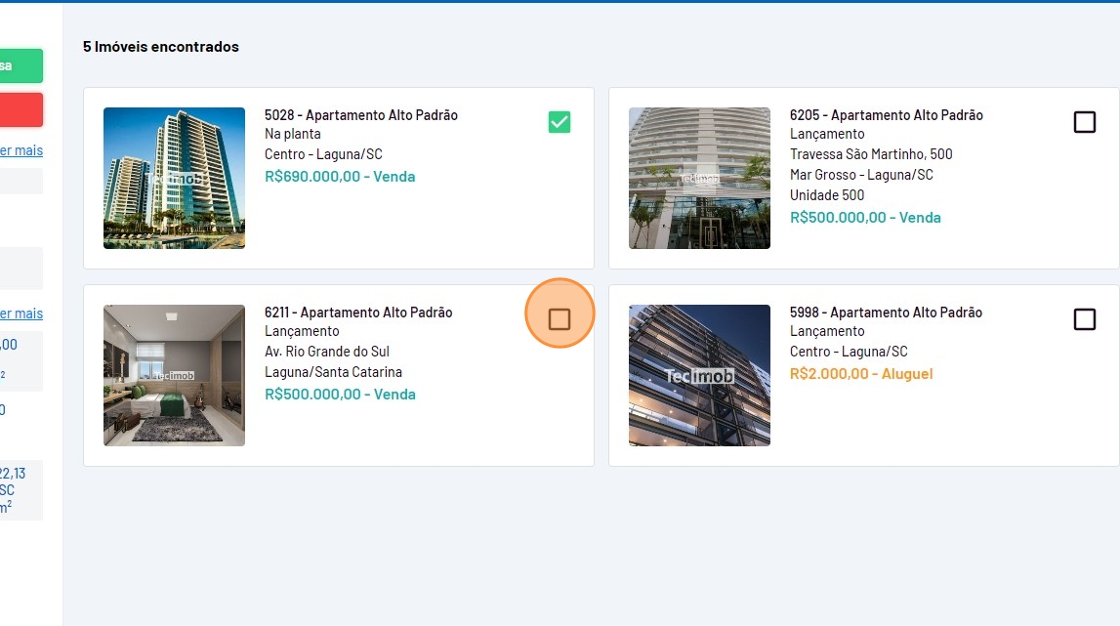
Task: Select the checkbox for listing 6205
Action: click(x=1084, y=122)
